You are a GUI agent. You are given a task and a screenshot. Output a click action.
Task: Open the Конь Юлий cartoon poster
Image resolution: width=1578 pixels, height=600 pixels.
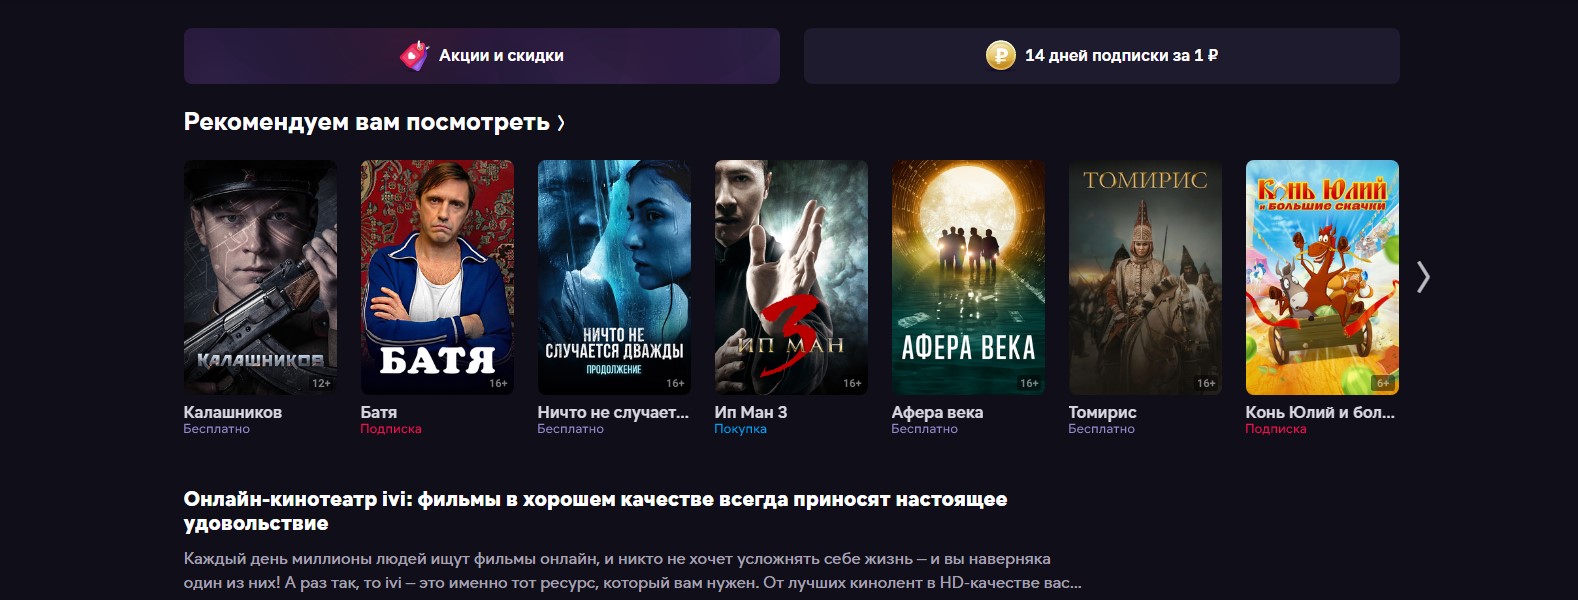(x=1322, y=277)
